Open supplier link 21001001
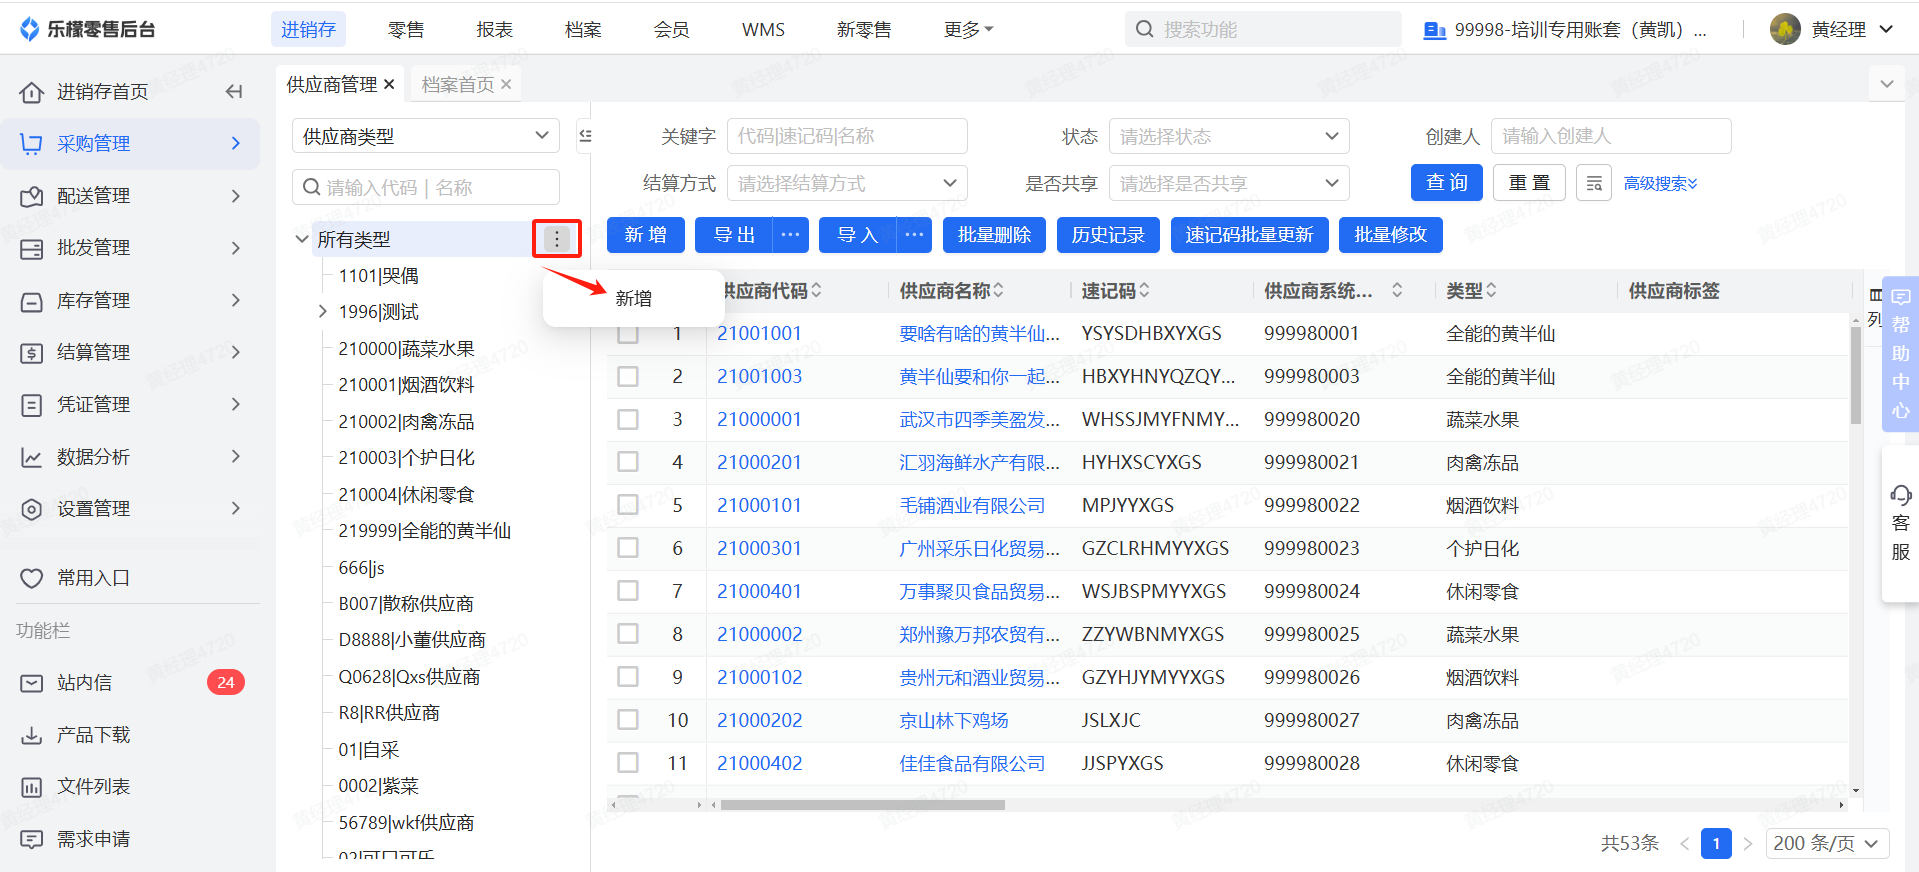The width and height of the screenshot is (1919, 872). (759, 334)
